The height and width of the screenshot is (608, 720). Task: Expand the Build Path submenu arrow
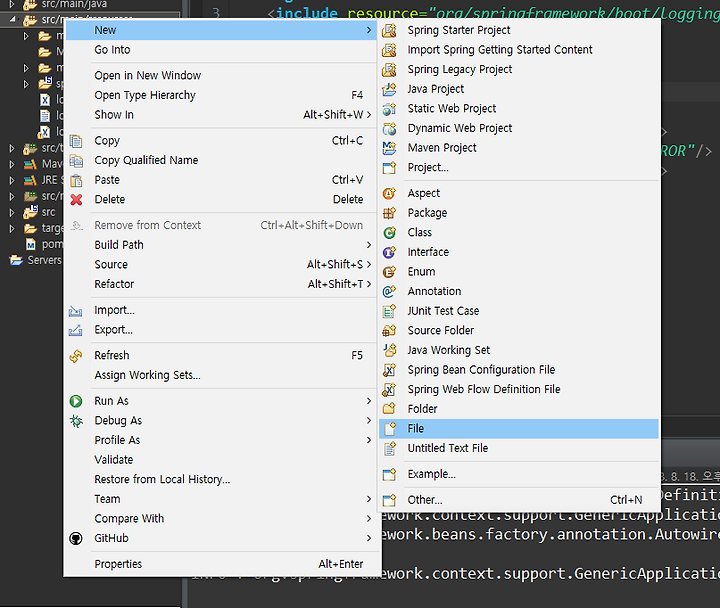(369, 245)
